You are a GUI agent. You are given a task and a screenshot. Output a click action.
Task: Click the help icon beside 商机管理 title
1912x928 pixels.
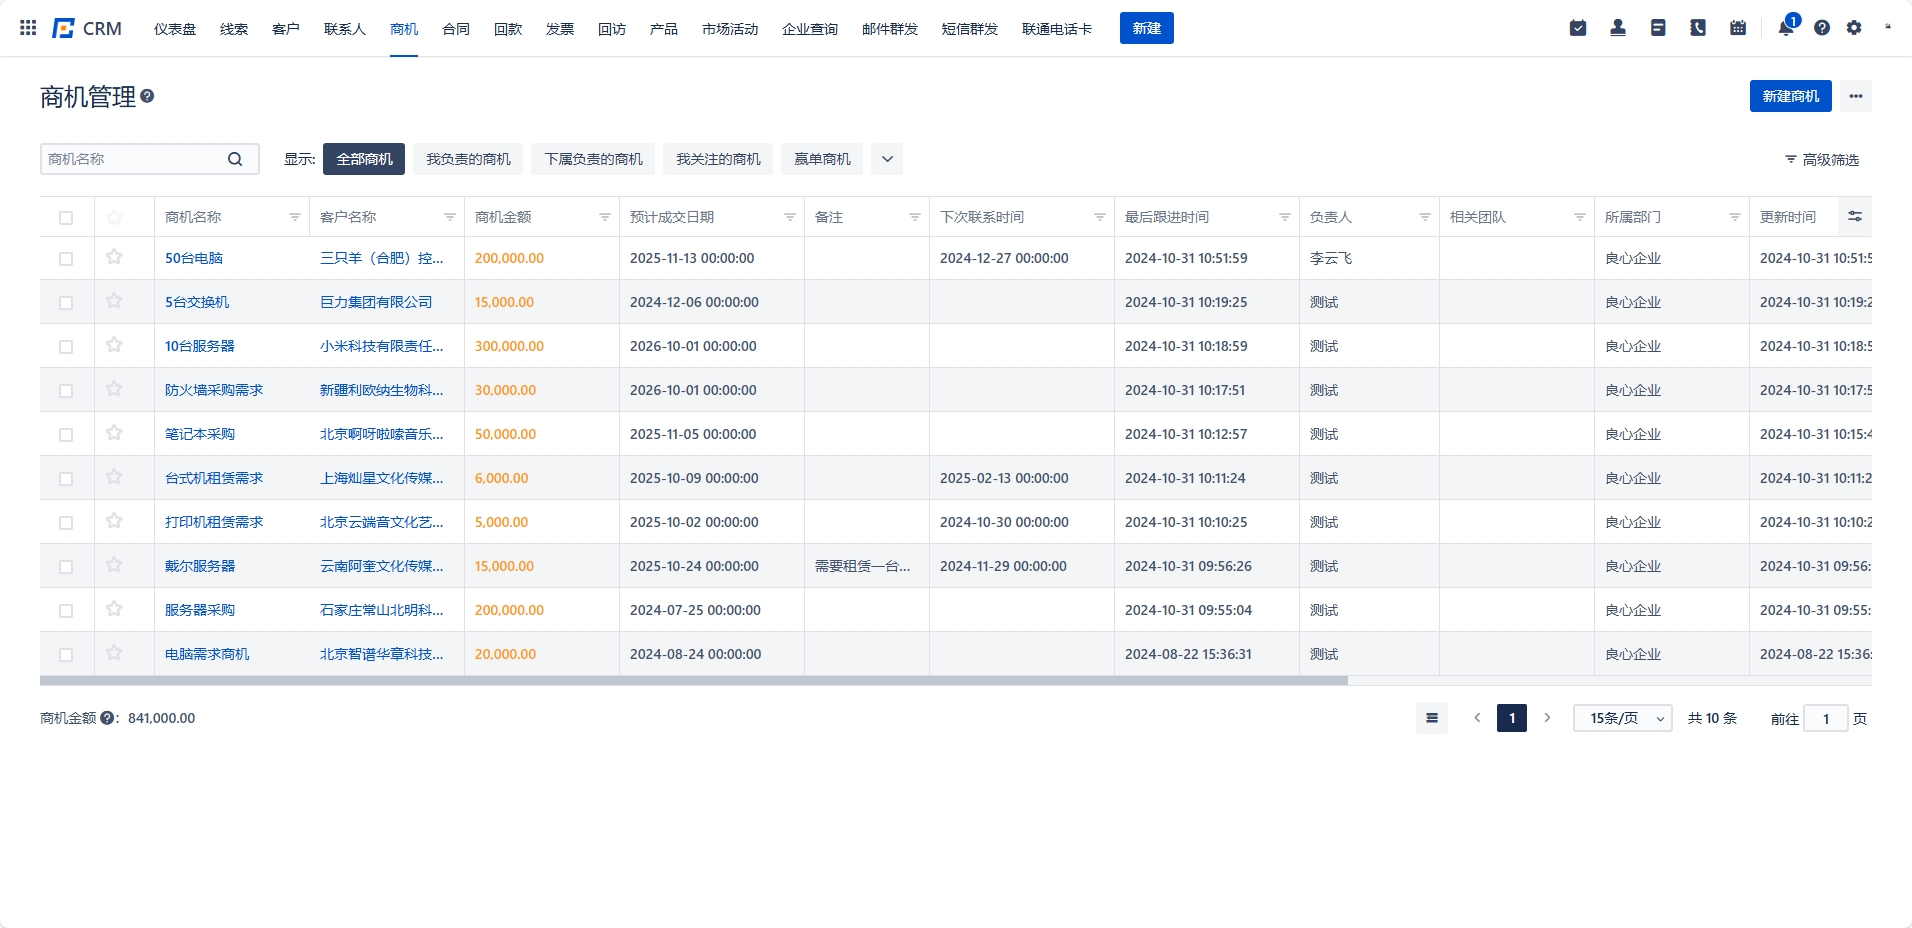coord(147,96)
